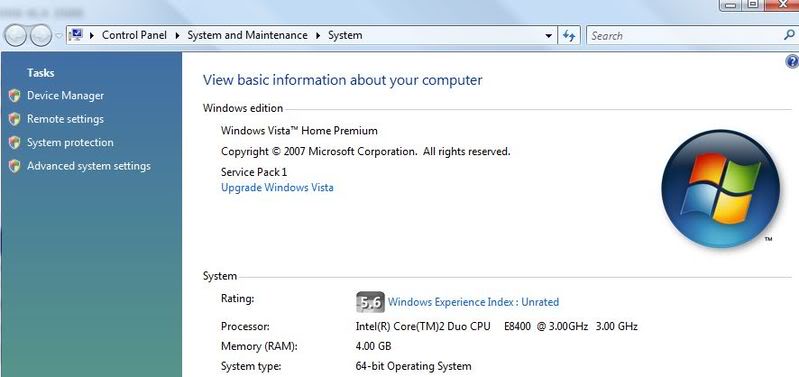Image resolution: width=799 pixels, height=377 pixels.
Task: Click View basic information about your computer heading
Action: [x=342, y=80]
